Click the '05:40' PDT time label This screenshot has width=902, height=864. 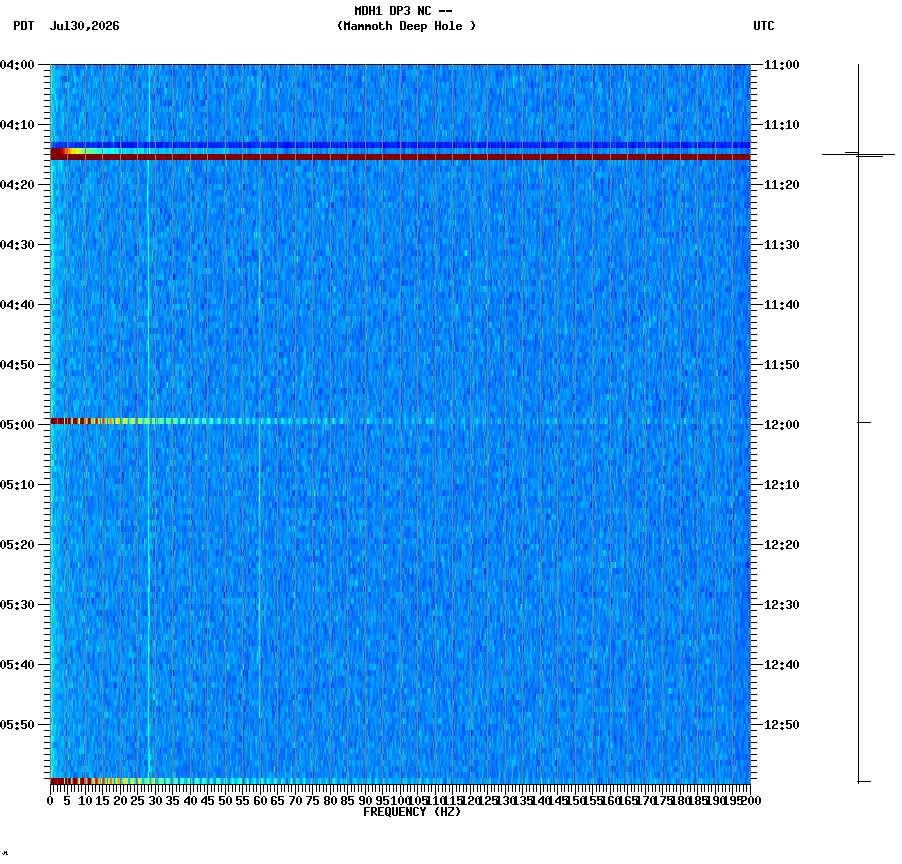coord(17,665)
